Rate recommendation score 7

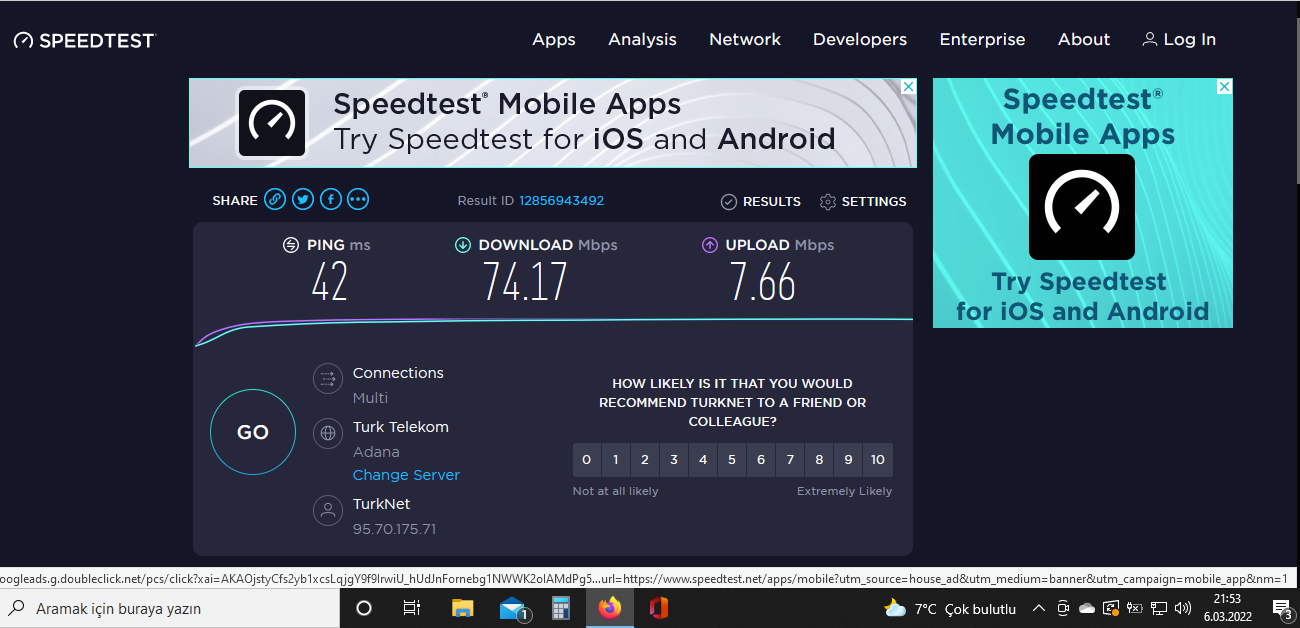(x=790, y=460)
